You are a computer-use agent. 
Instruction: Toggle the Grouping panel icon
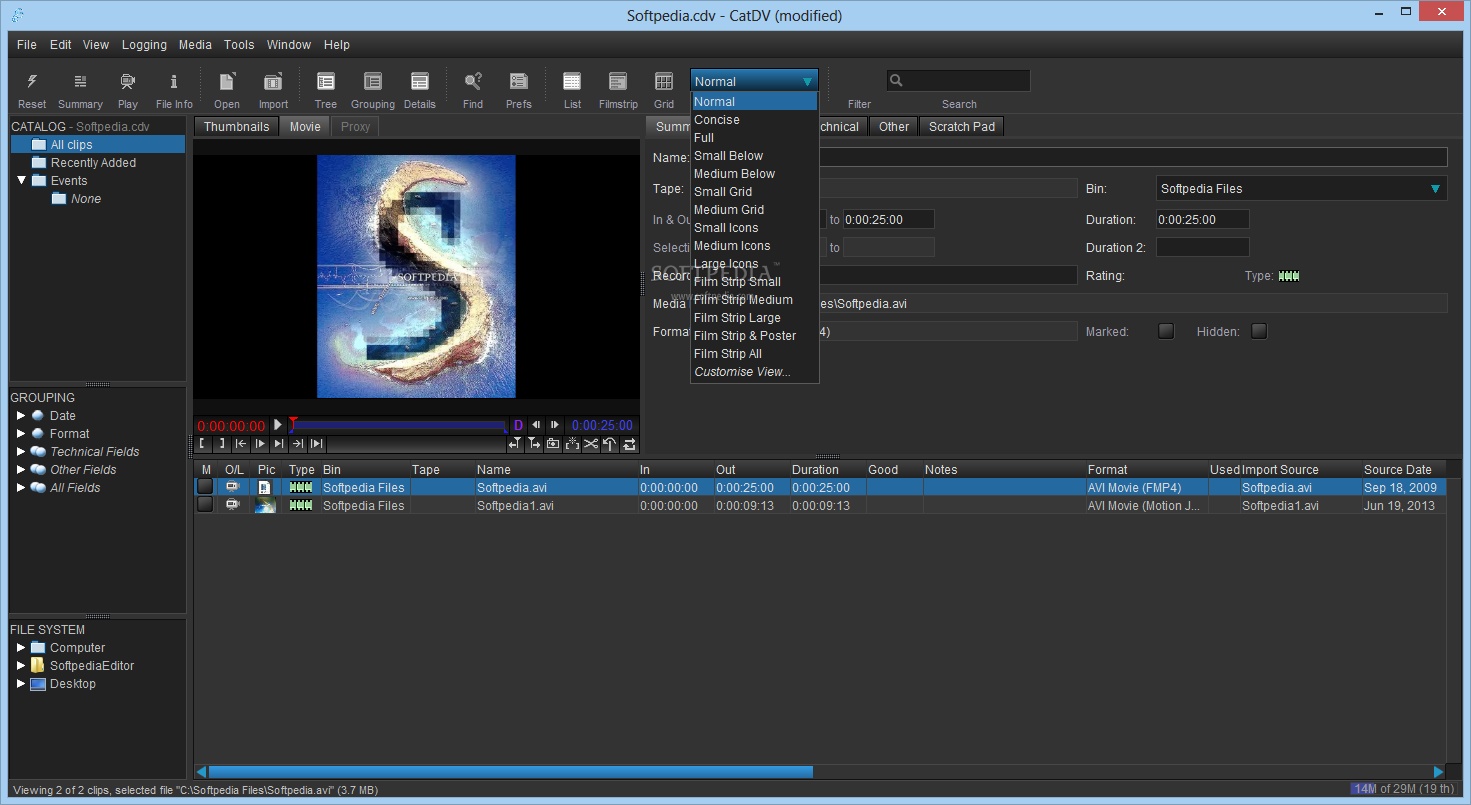pos(373,82)
